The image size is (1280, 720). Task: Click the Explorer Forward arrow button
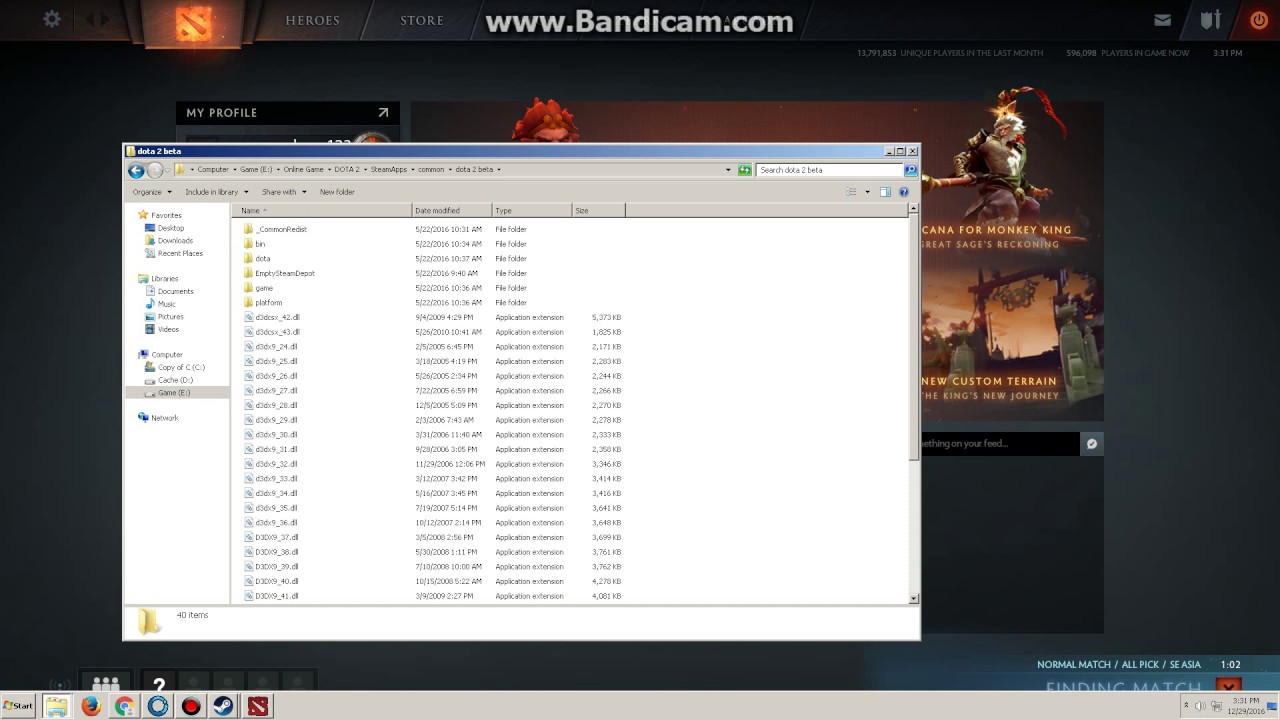155,170
